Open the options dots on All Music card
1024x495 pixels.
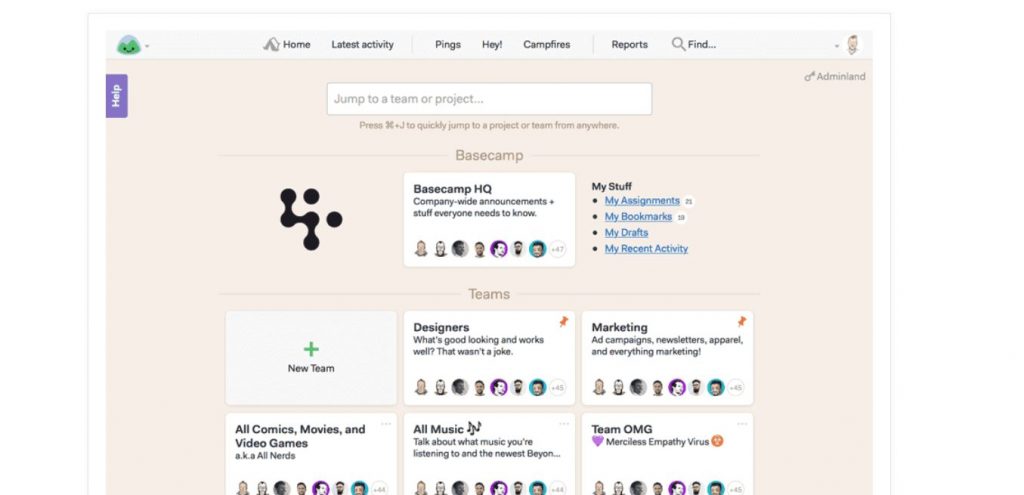[564, 424]
